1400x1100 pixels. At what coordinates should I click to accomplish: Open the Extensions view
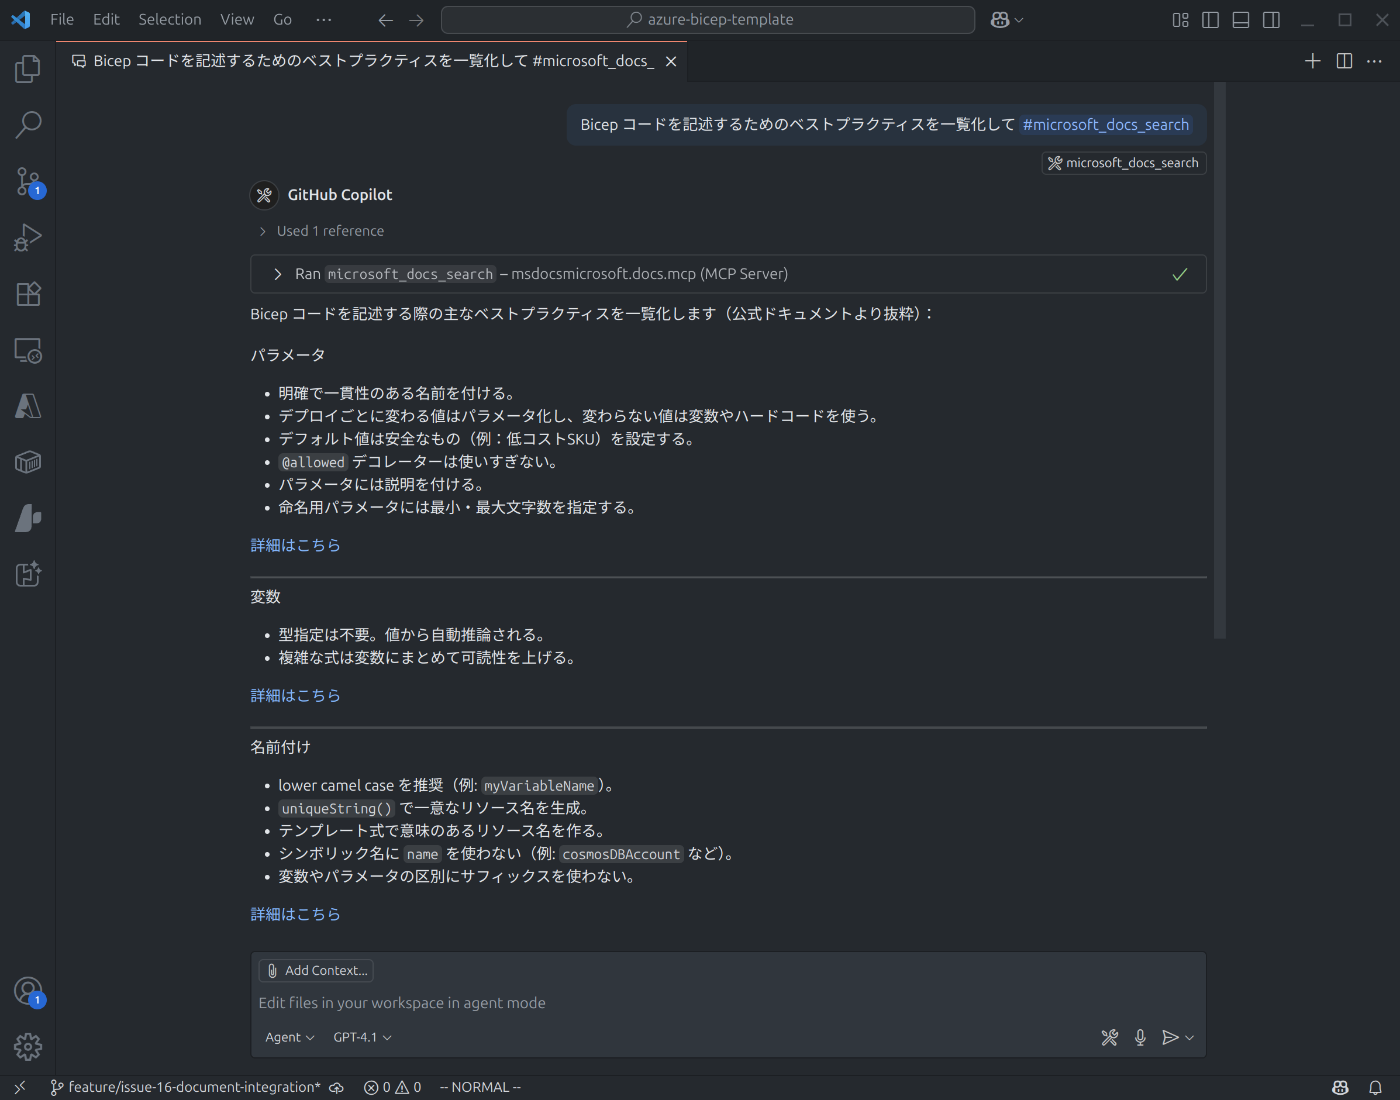[x=28, y=294]
